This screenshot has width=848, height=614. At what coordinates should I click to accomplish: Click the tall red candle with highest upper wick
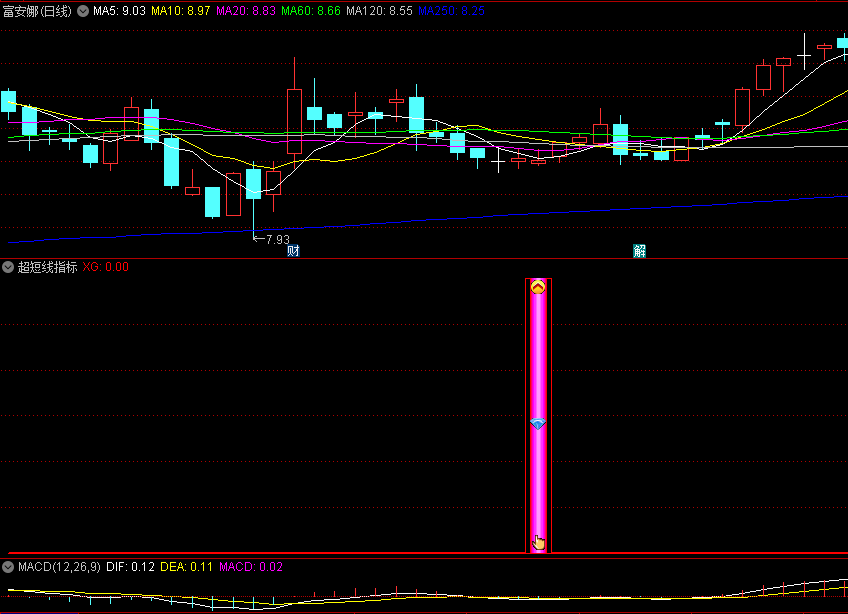point(294,122)
